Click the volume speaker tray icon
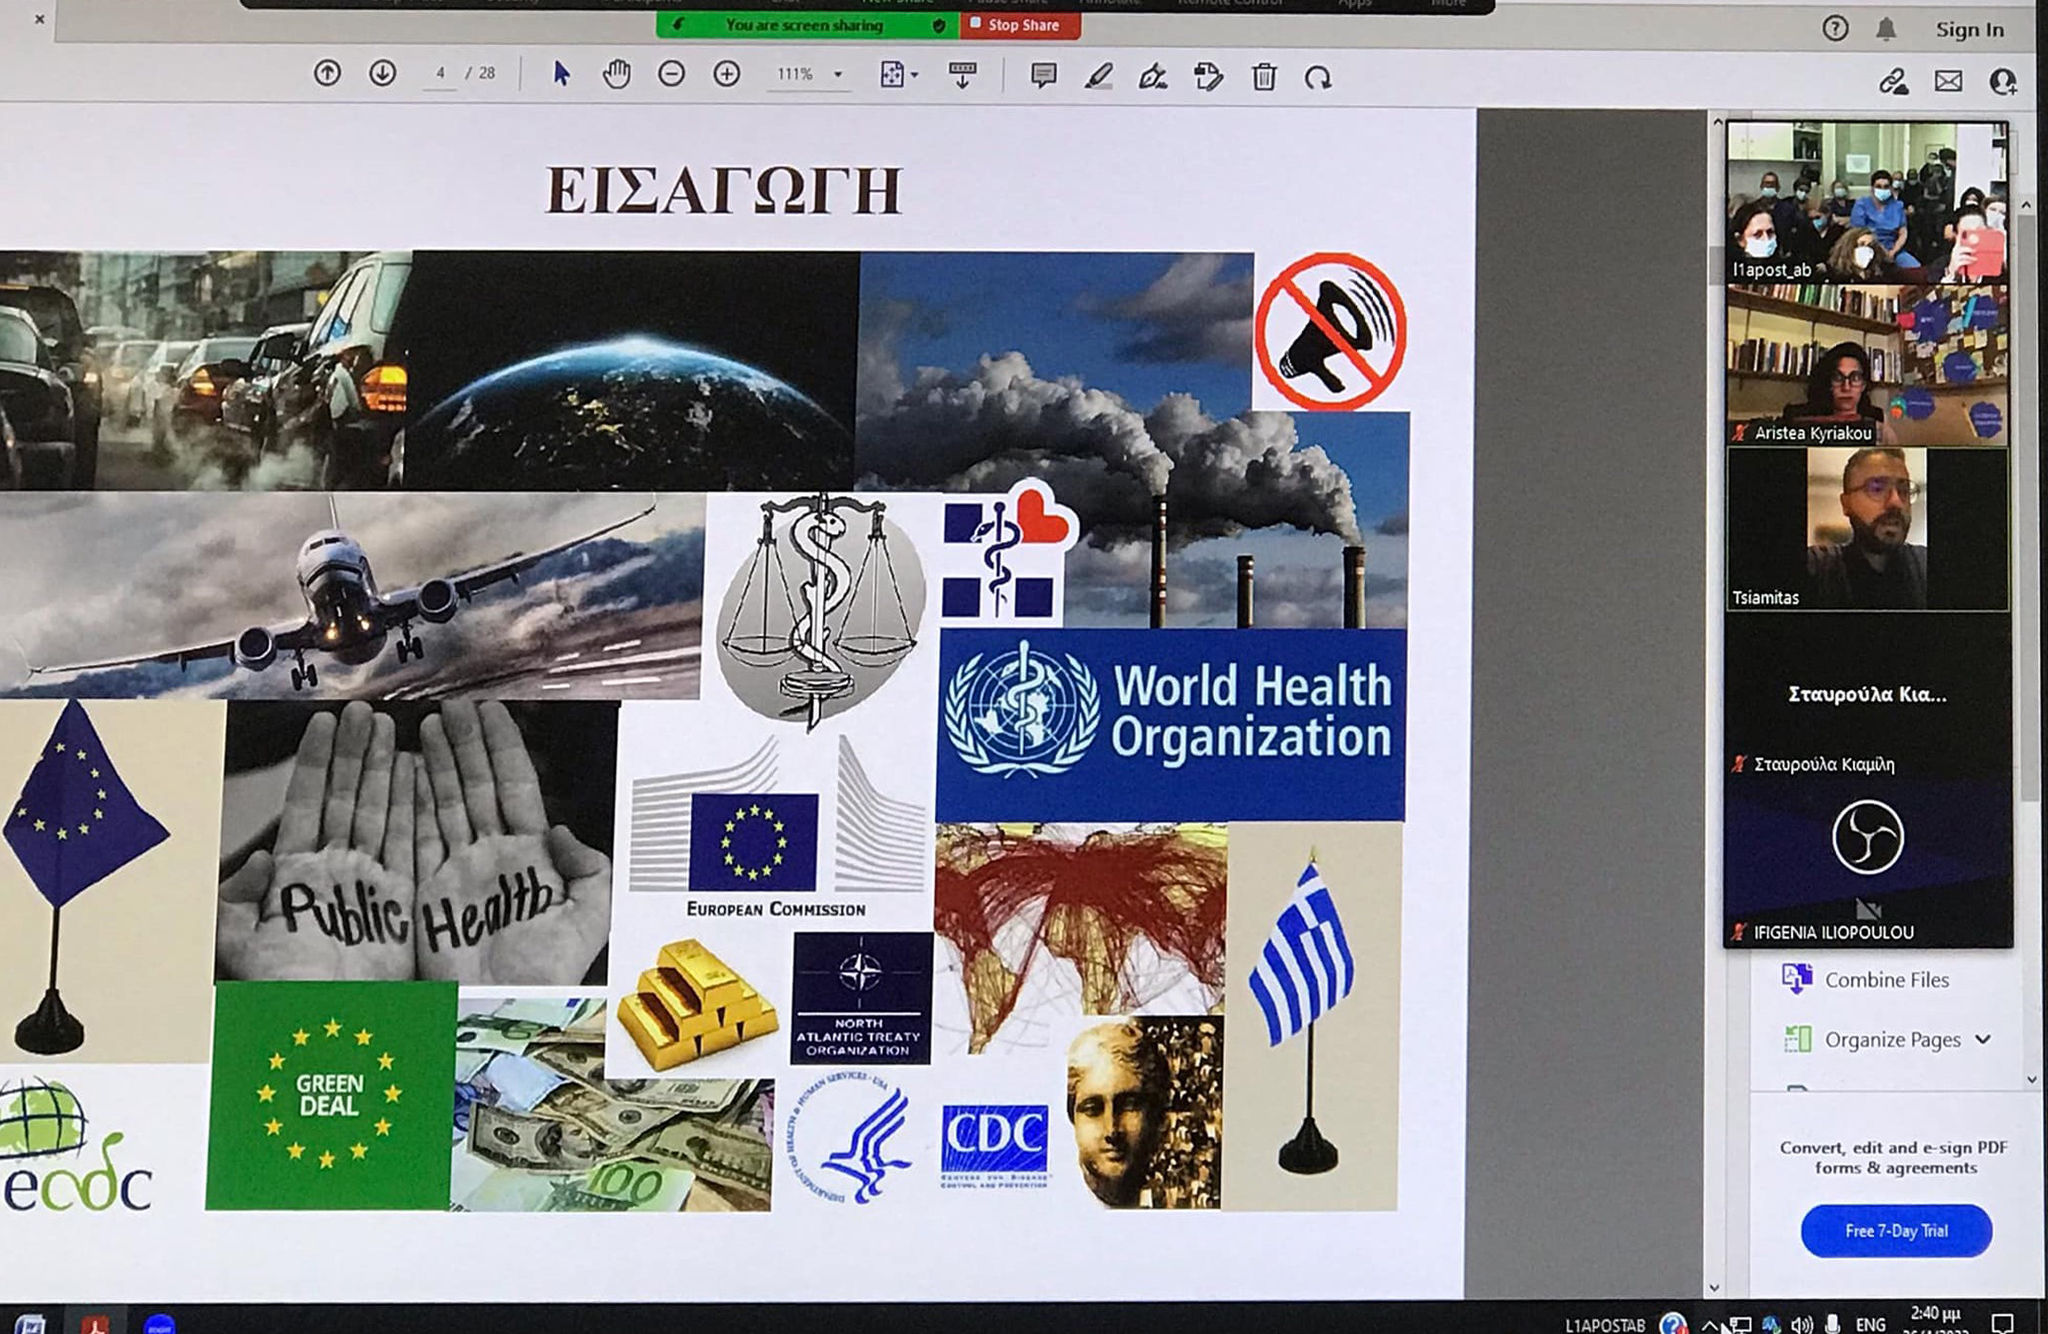Viewport: 2048px width, 1334px height. 1802,1325
